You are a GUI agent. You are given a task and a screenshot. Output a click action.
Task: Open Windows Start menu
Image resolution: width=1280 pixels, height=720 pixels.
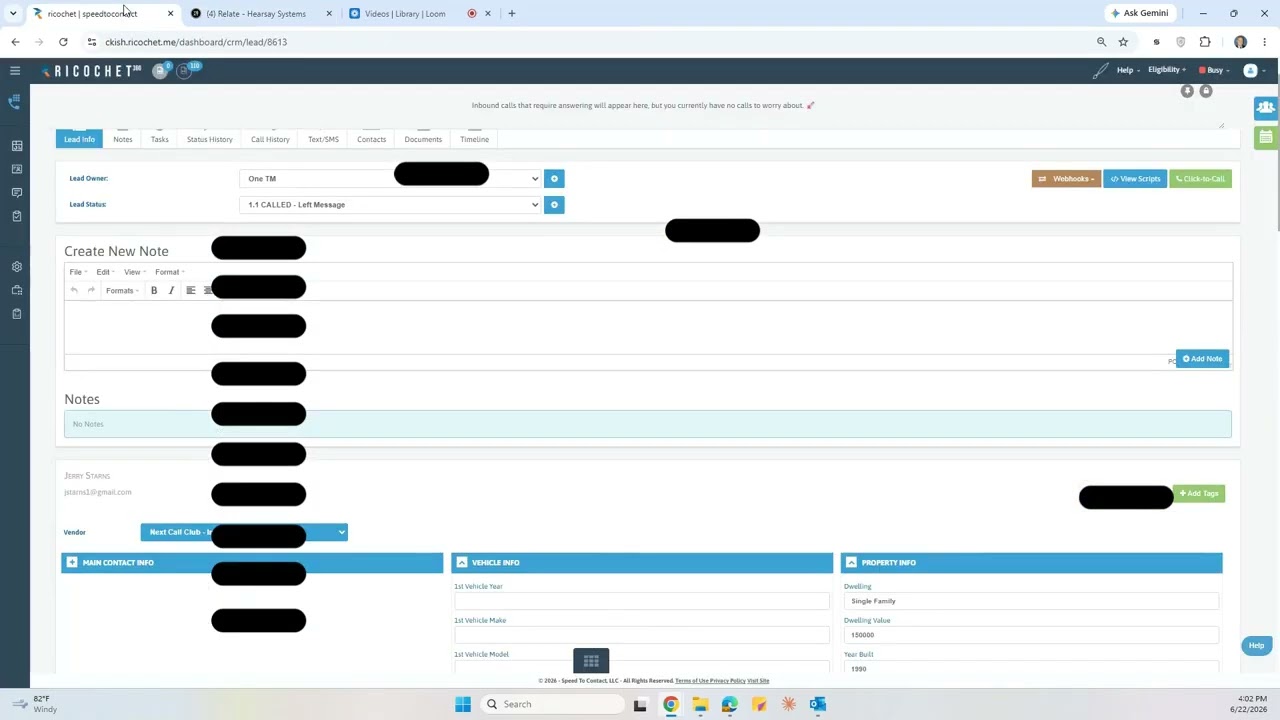(x=463, y=704)
